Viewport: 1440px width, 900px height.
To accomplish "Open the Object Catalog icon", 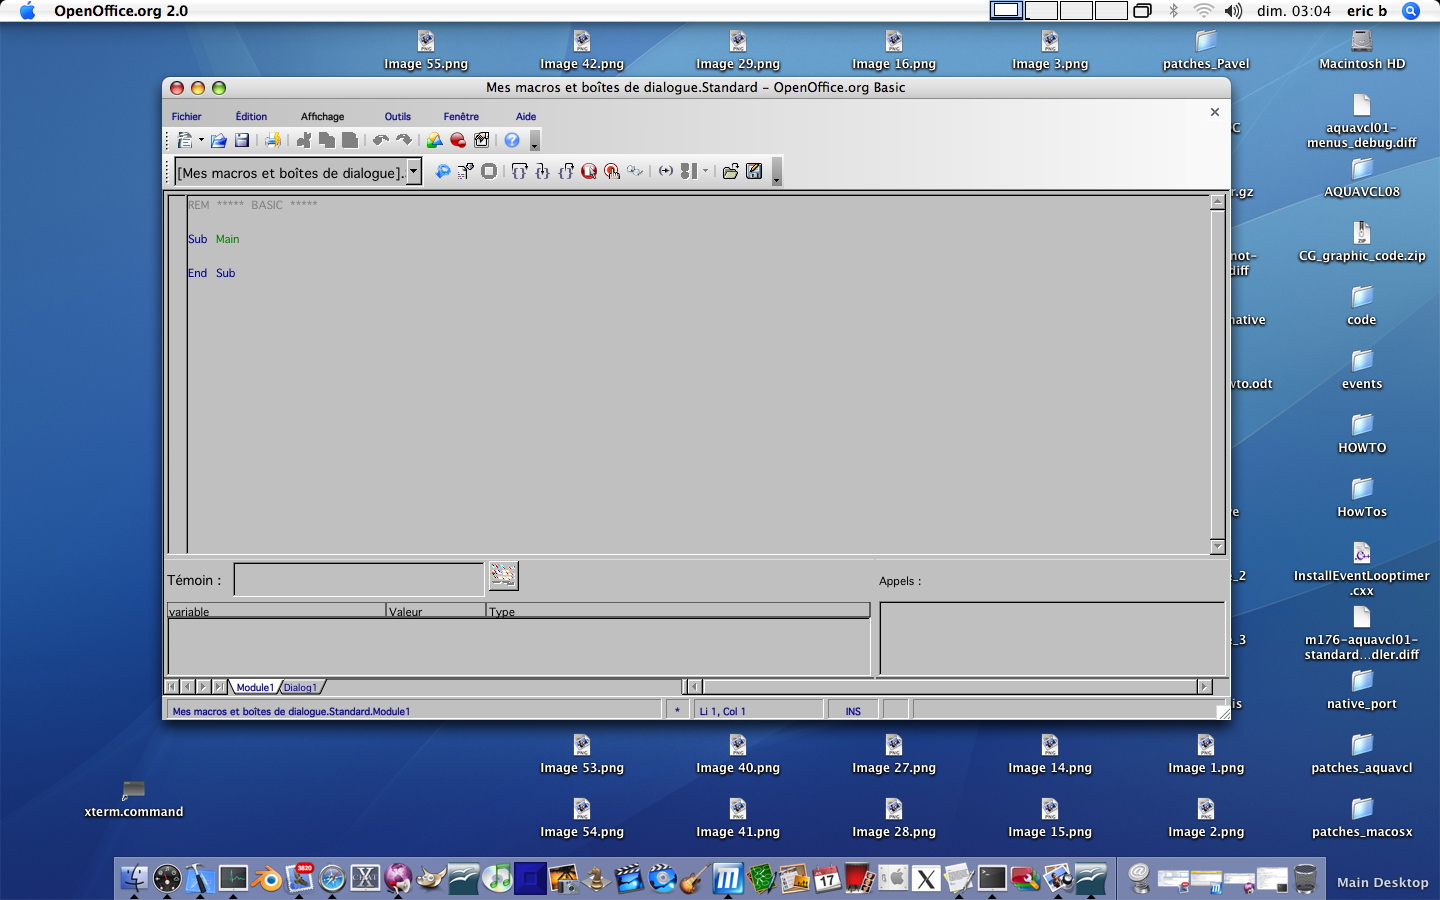I will pyautogui.click(x=435, y=140).
